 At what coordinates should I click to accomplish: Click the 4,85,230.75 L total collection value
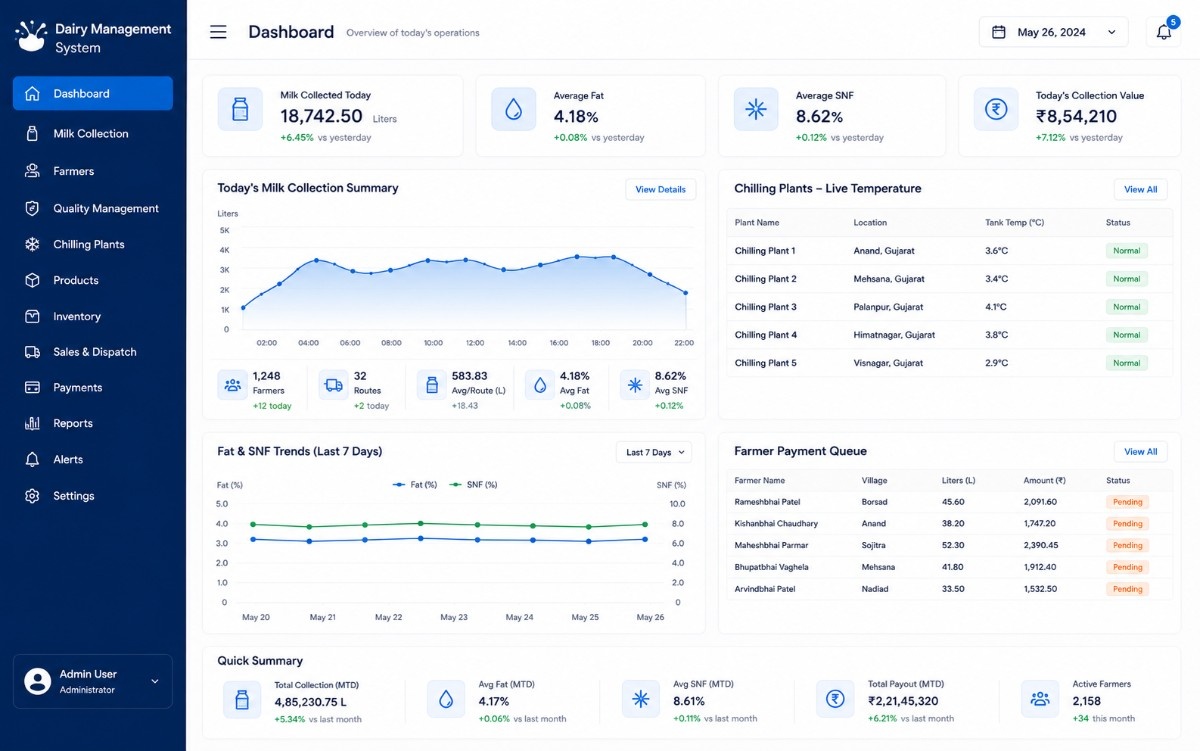(310, 702)
